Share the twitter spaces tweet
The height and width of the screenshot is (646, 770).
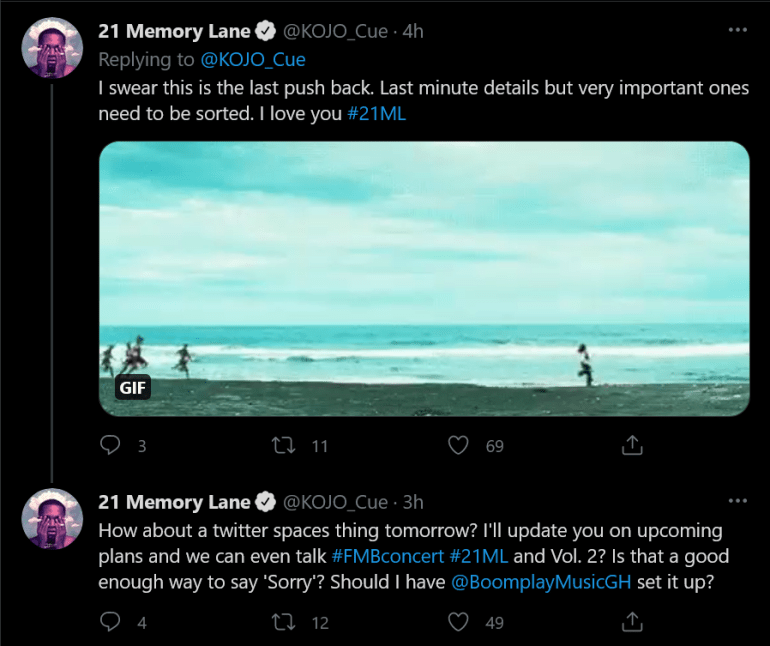[632, 622]
